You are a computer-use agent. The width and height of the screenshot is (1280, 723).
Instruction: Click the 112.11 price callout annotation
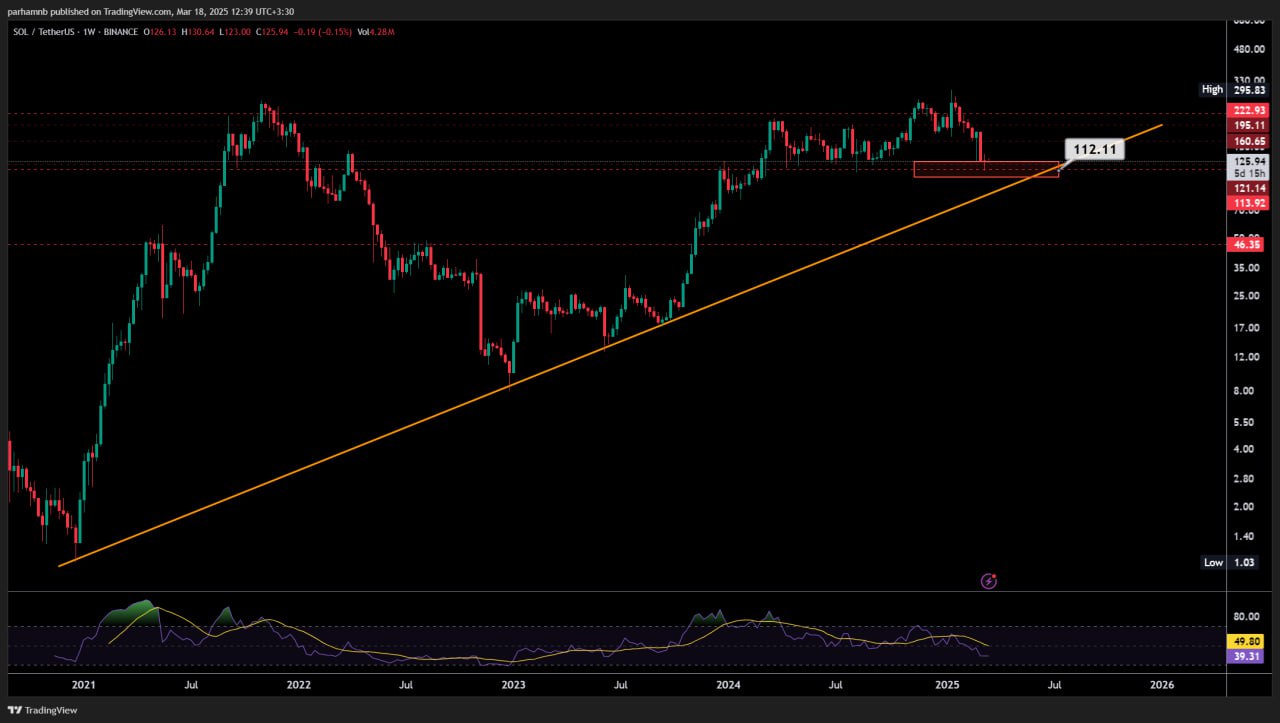click(x=1094, y=150)
